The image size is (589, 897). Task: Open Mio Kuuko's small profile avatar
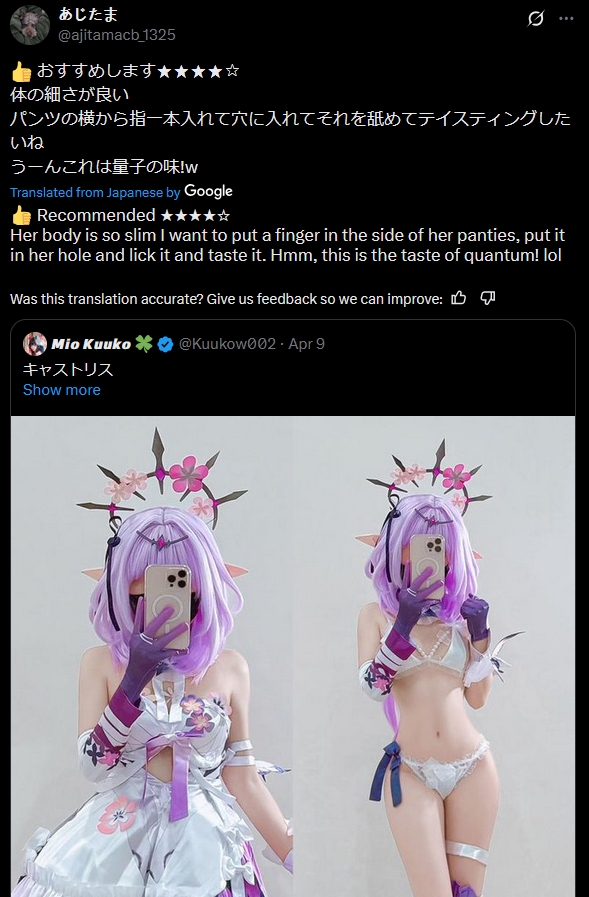pyautogui.click(x=35, y=344)
